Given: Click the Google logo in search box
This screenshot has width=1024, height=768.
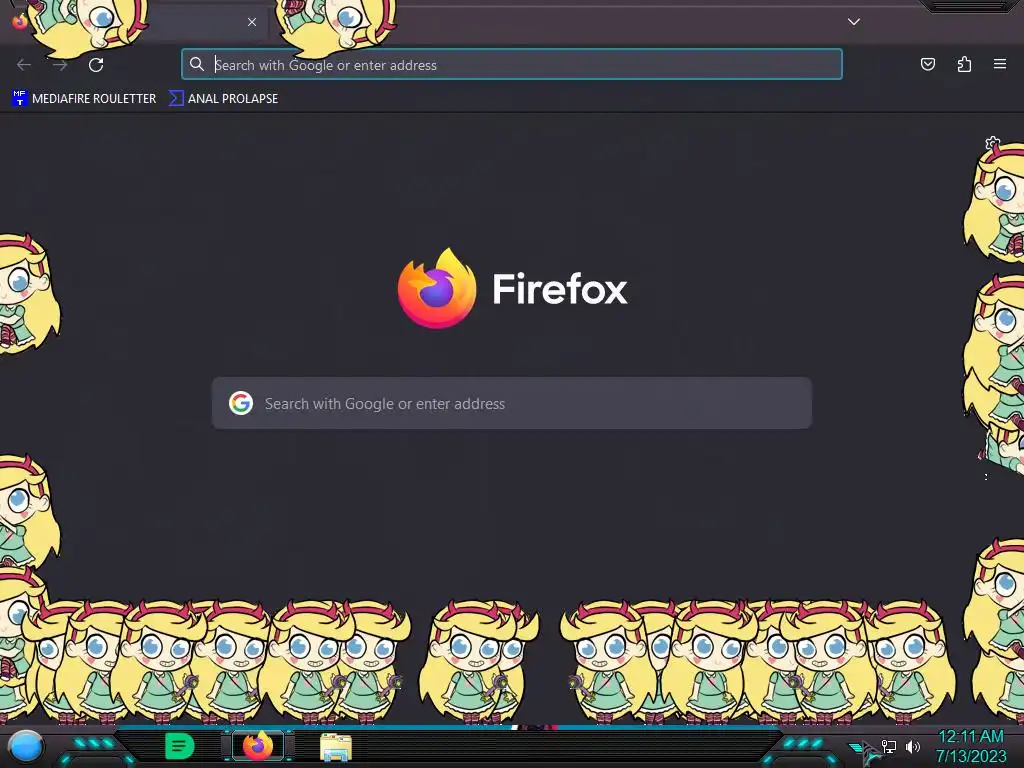Looking at the screenshot, I should tap(241, 403).
